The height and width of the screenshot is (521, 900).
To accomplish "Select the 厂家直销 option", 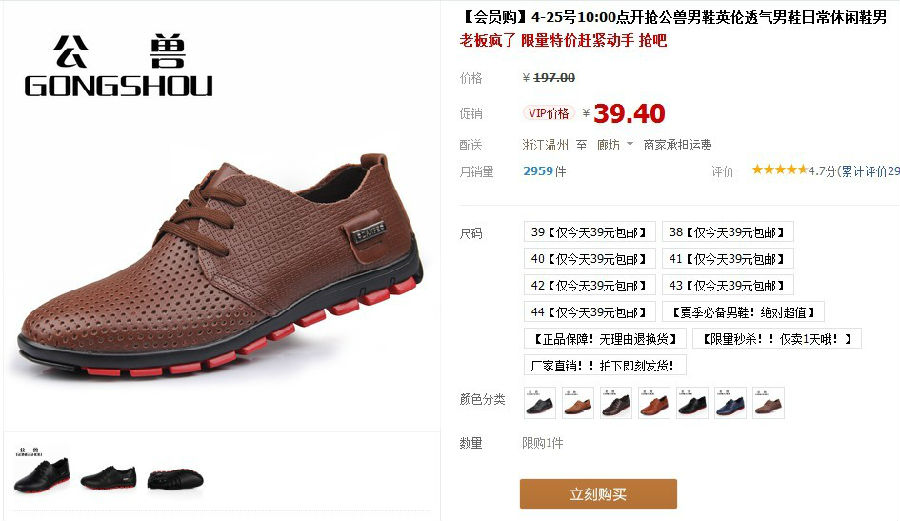I will (605, 366).
